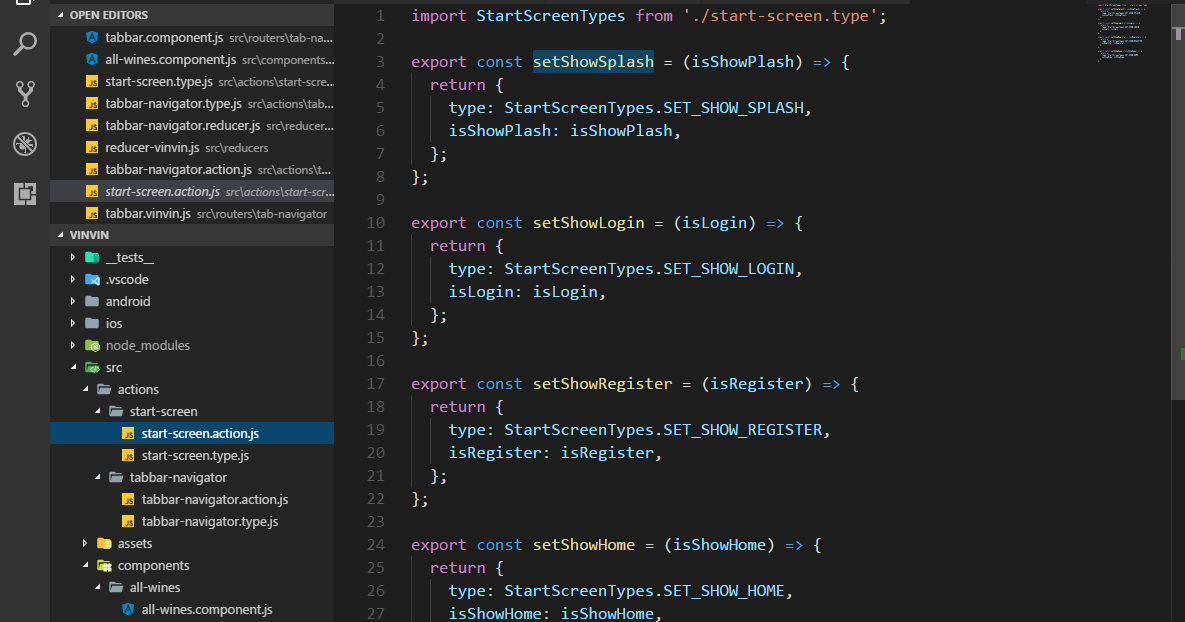Open the Source Control view
Viewport: 1185px width, 622px height.
pos(25,94)
